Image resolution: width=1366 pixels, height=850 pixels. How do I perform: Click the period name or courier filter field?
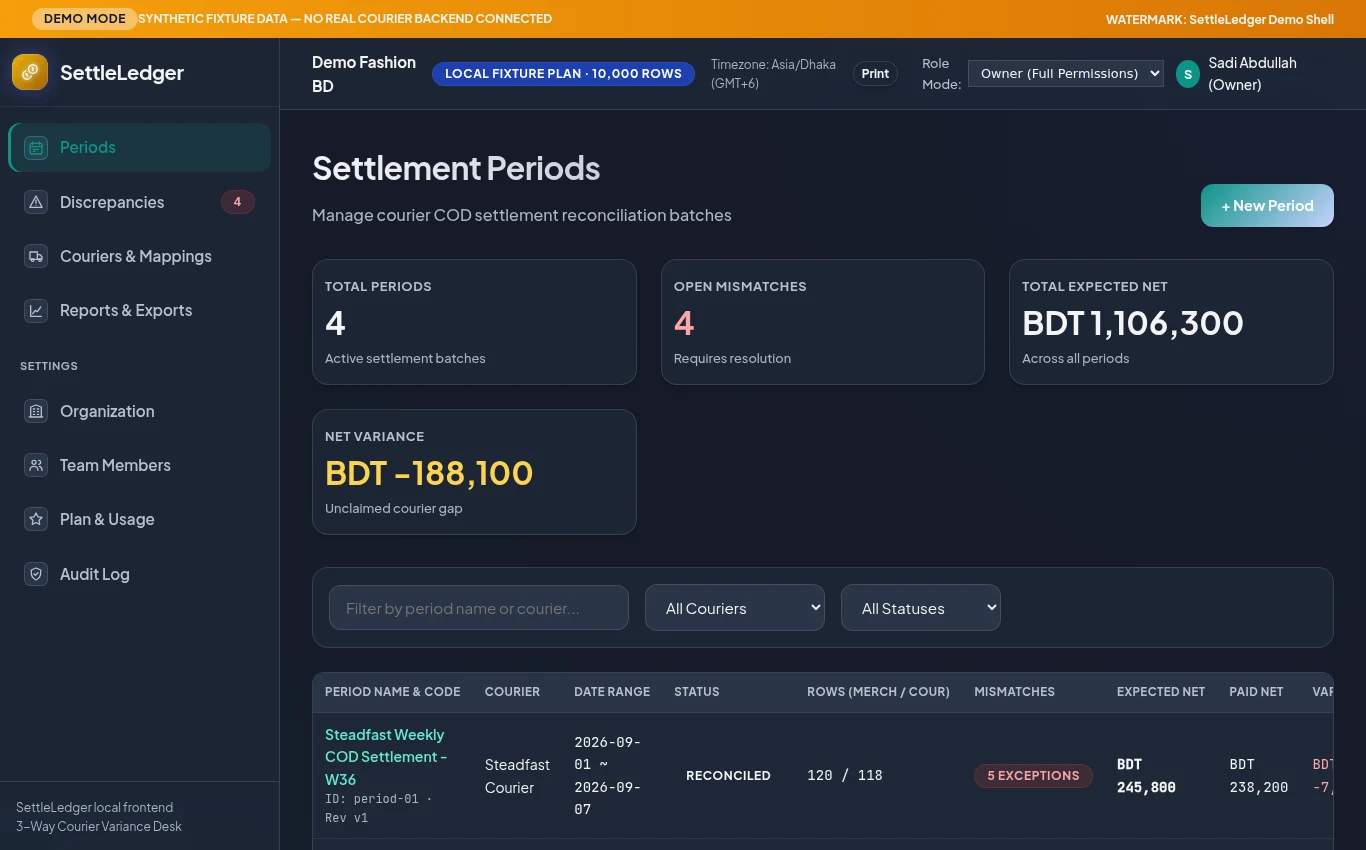tap(479, 608)
